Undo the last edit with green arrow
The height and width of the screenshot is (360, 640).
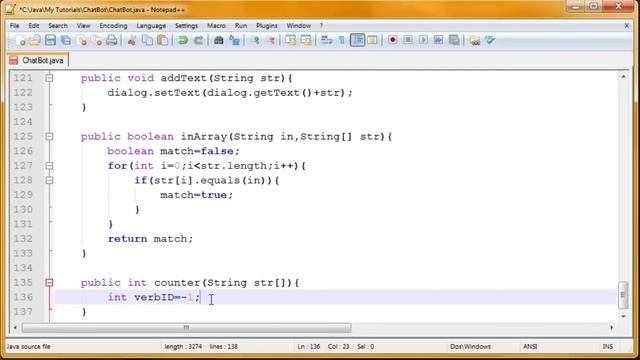click(x=183, y=40)
